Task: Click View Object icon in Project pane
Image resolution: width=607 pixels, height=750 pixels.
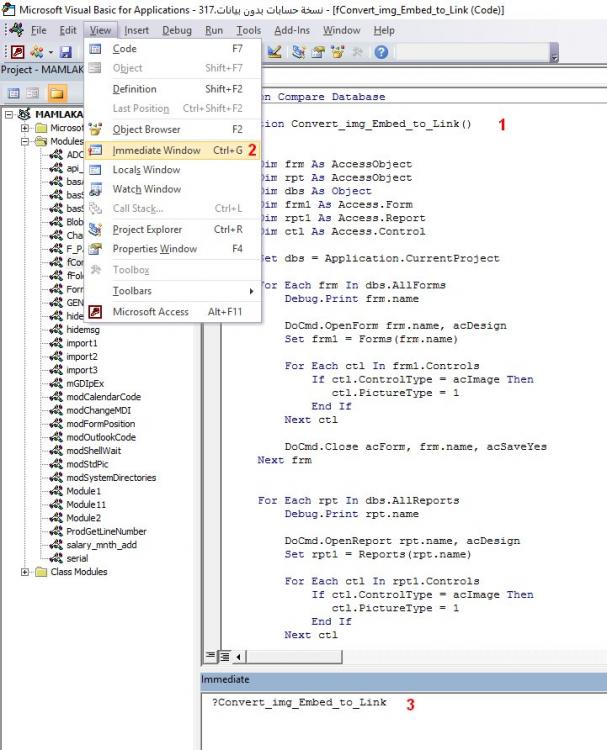Action: [x=33, y=93]
